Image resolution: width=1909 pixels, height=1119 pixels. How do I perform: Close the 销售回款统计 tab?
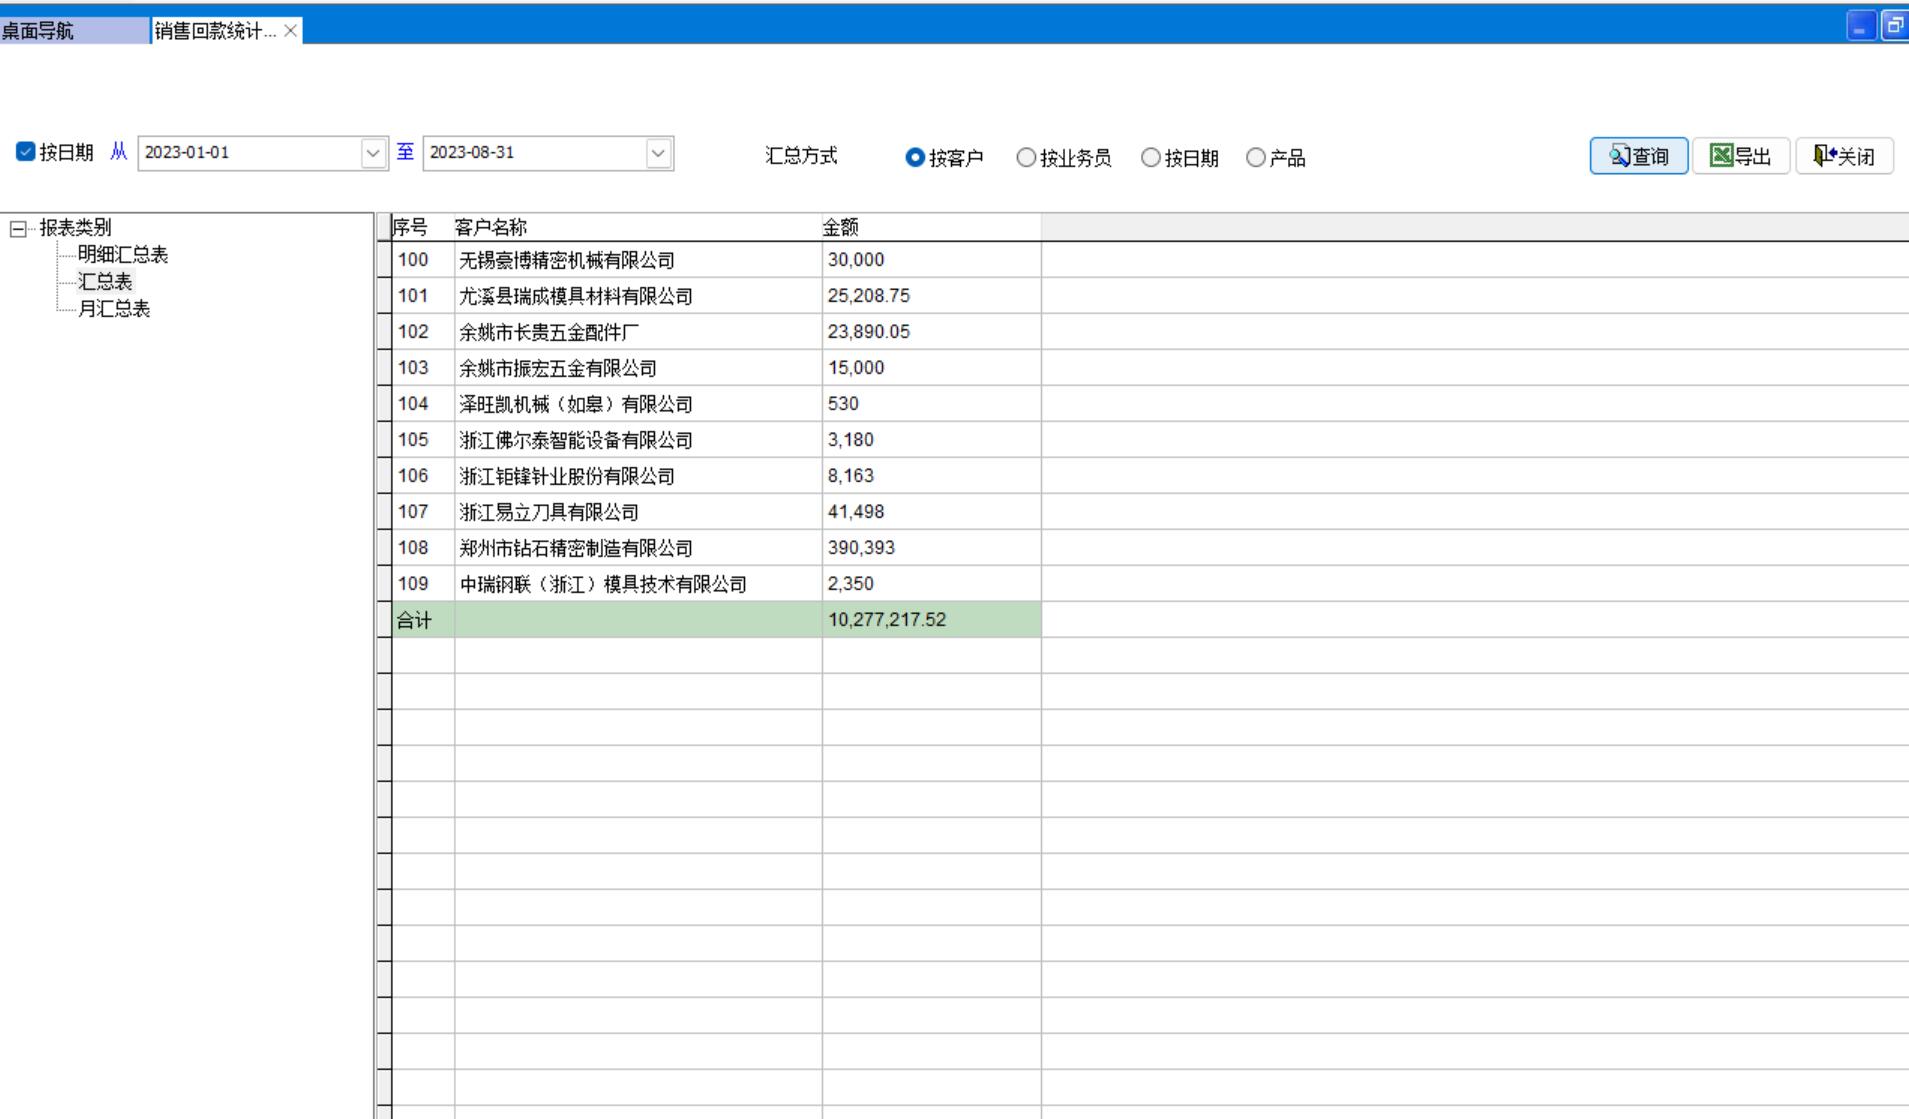pyautogui.click(x=290, y=31)
